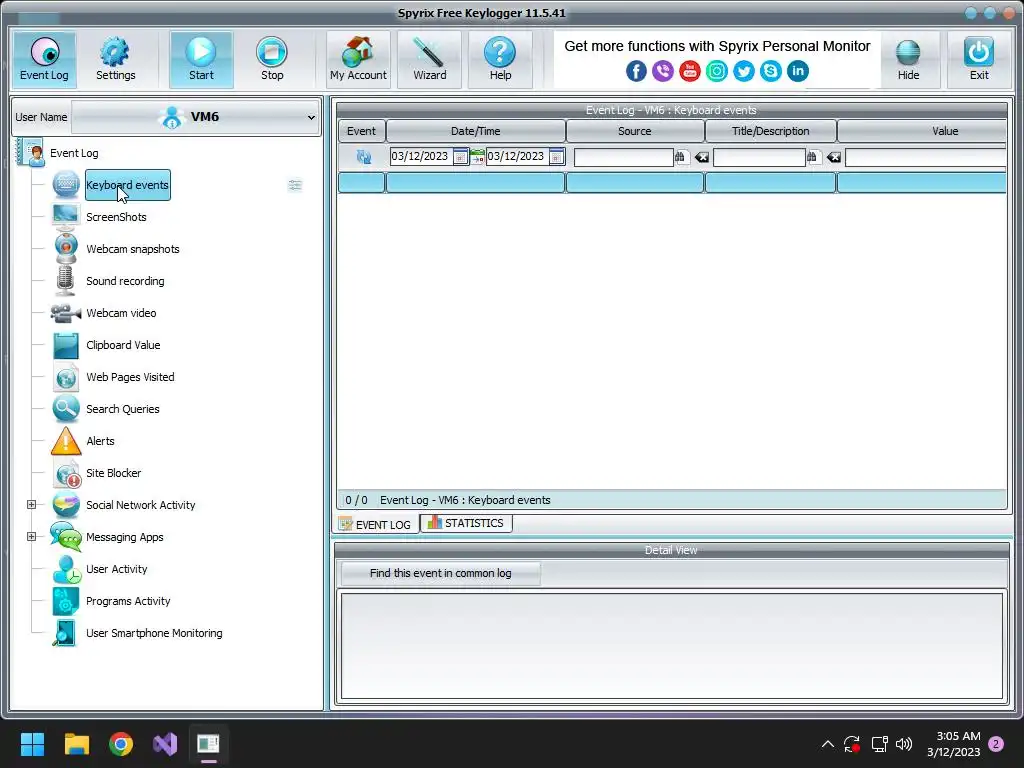Viewport: 1024px width, 768px height.
Task: Open File Explorer from the taskbar
Action: coord(76,744)
